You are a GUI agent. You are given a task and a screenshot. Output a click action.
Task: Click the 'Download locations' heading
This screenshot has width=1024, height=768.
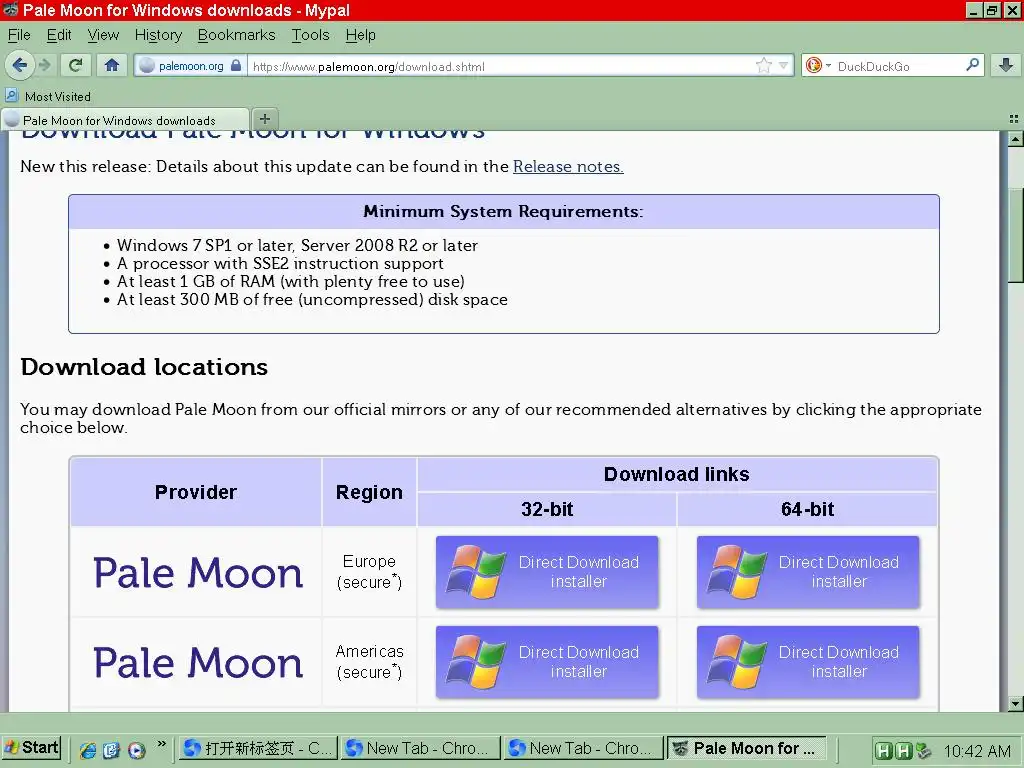(x=144, y=367)
